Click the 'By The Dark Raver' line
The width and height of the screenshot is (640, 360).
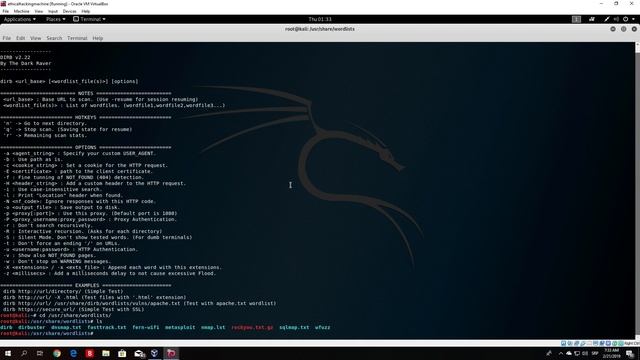click(26, 63)
